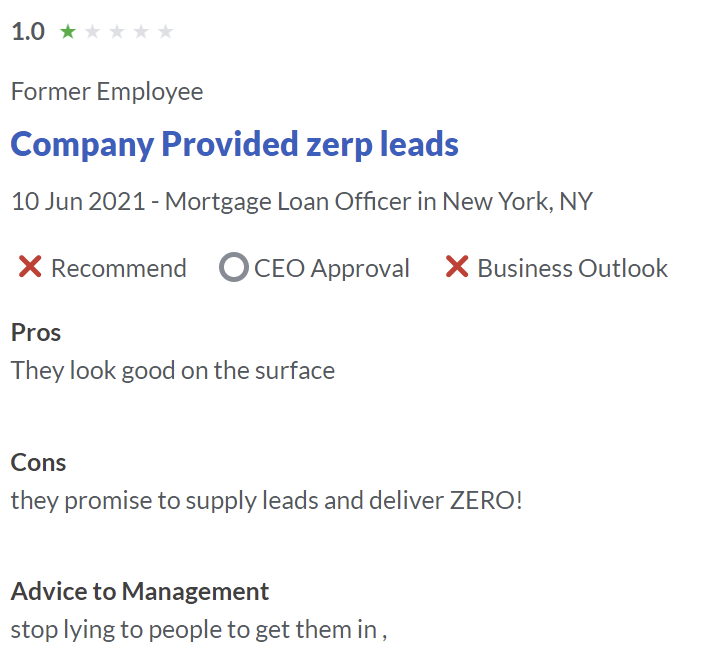Screen dimensions: 718x653
Task: Select the Recommend label
Action: point(119,268)
